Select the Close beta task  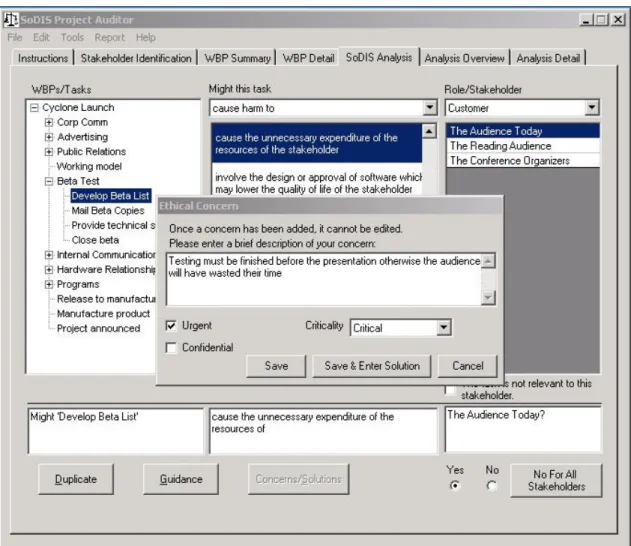coord(95,240)
